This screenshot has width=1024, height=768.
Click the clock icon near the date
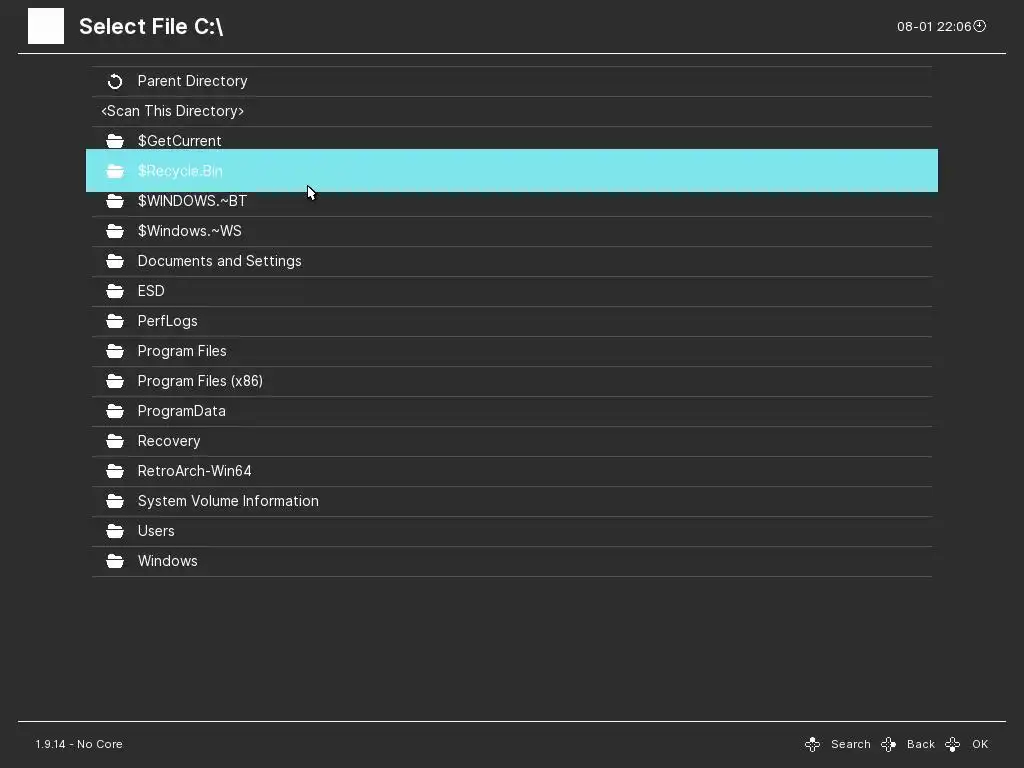[980, 26]
